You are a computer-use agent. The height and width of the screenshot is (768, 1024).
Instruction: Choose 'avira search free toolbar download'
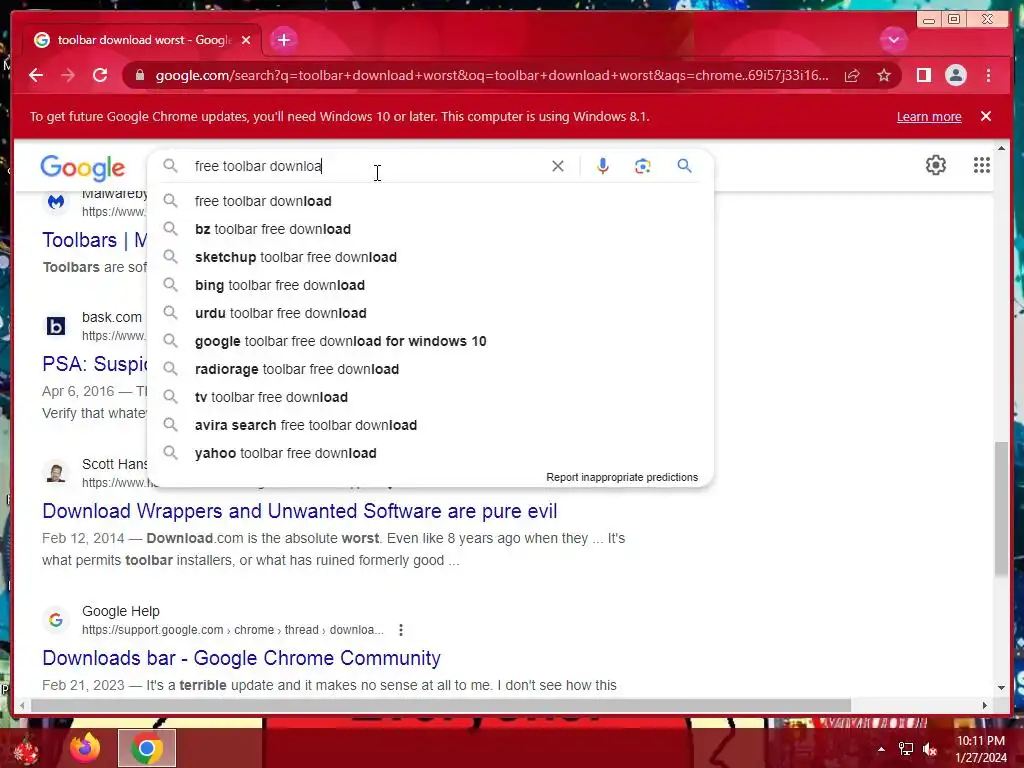[431, 426]
